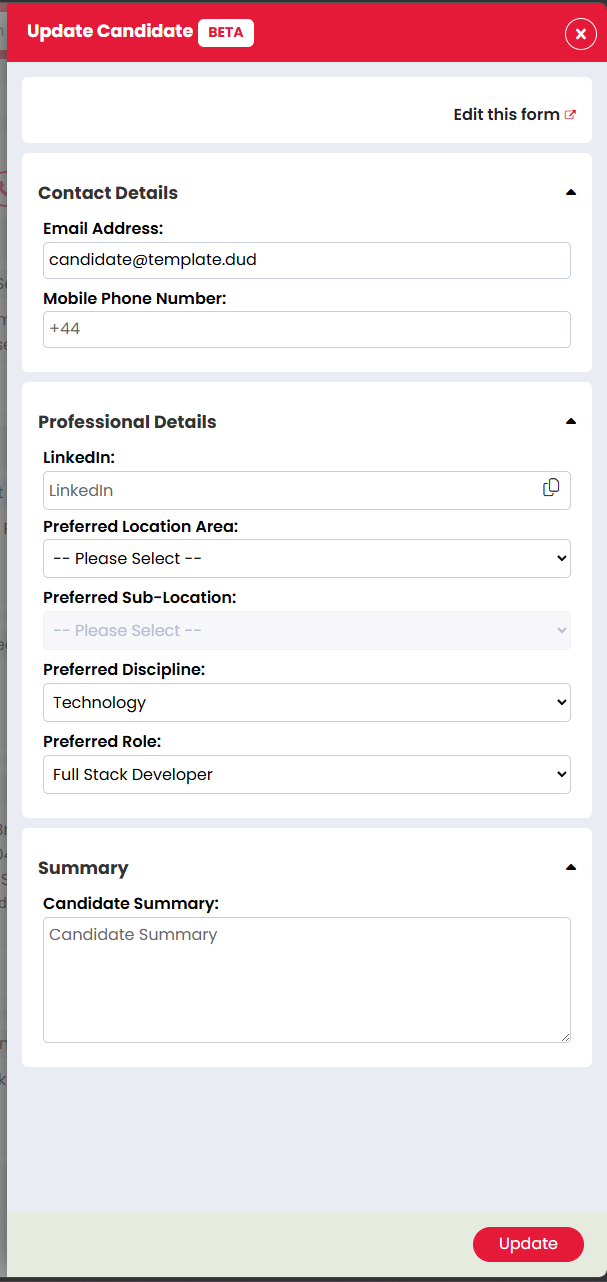Focus the Email Address field
Viewport: 607px width, 1282px height.
306,260
